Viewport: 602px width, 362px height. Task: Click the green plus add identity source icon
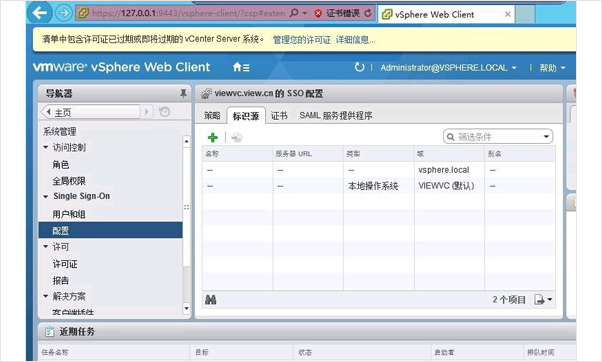pos(213,137)
